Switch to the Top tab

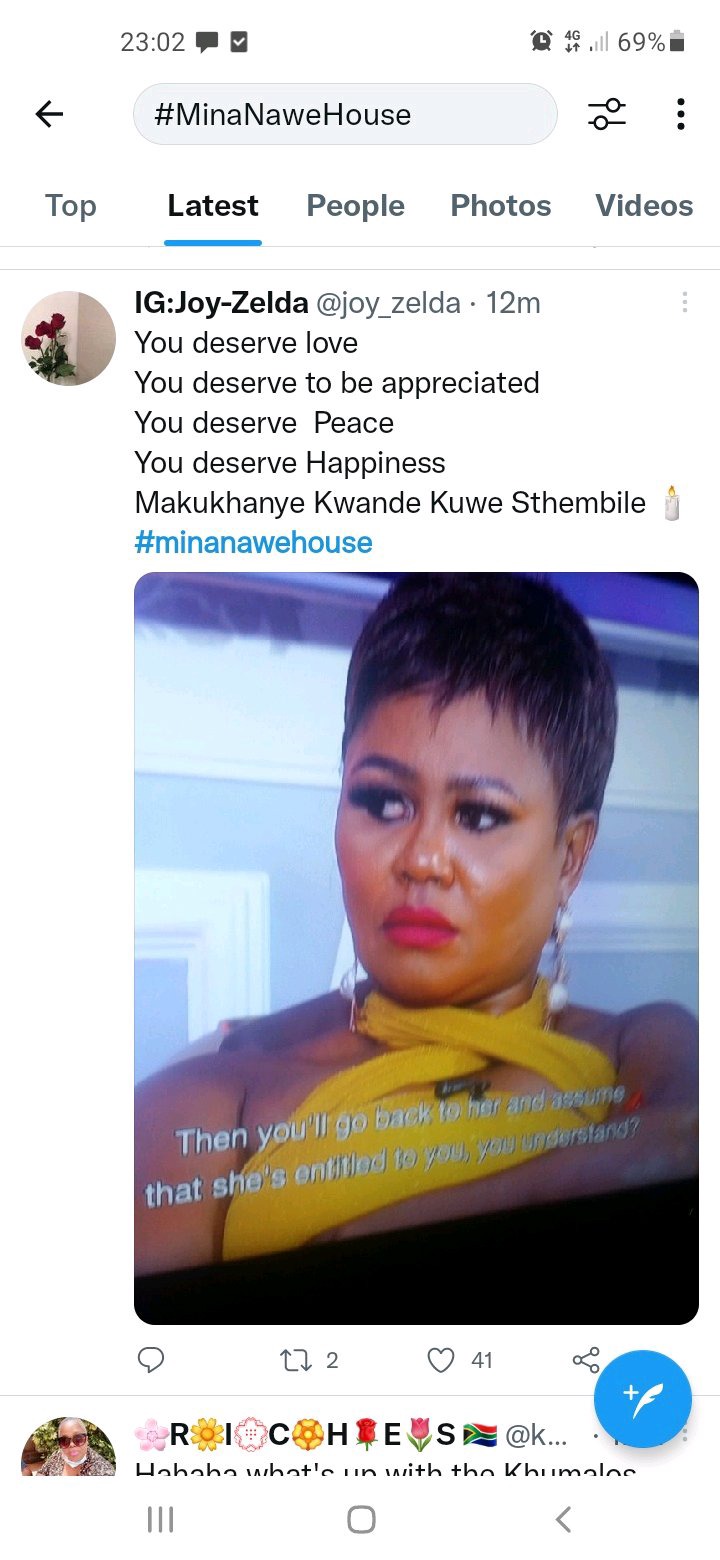point(70,205)
